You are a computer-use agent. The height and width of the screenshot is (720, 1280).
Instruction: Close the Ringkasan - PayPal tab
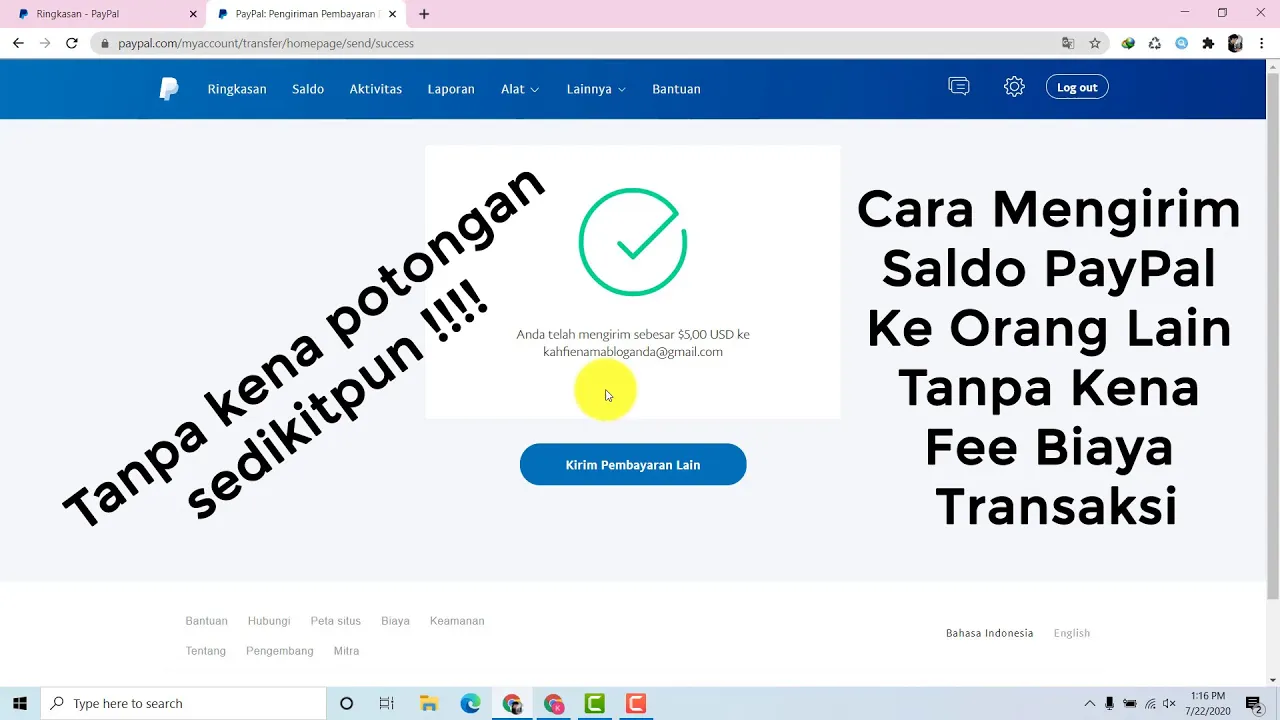pyautogui.click(x=193, y=14)
